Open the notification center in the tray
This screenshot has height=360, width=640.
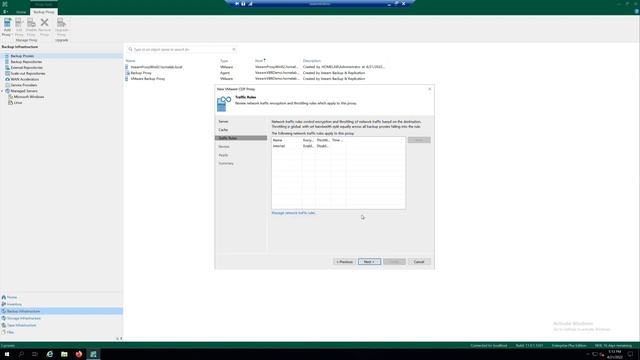(x=631, y=354)
